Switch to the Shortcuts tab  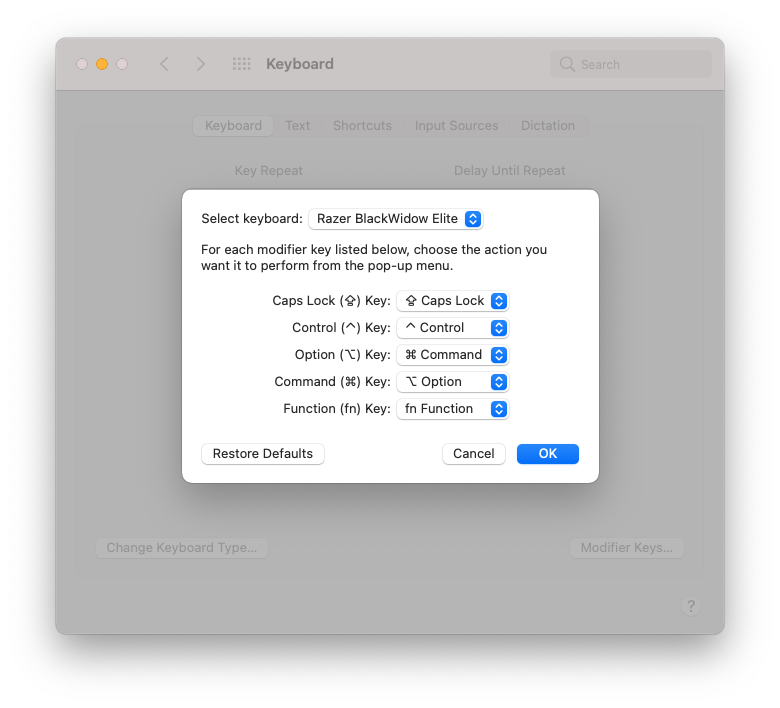362,126
